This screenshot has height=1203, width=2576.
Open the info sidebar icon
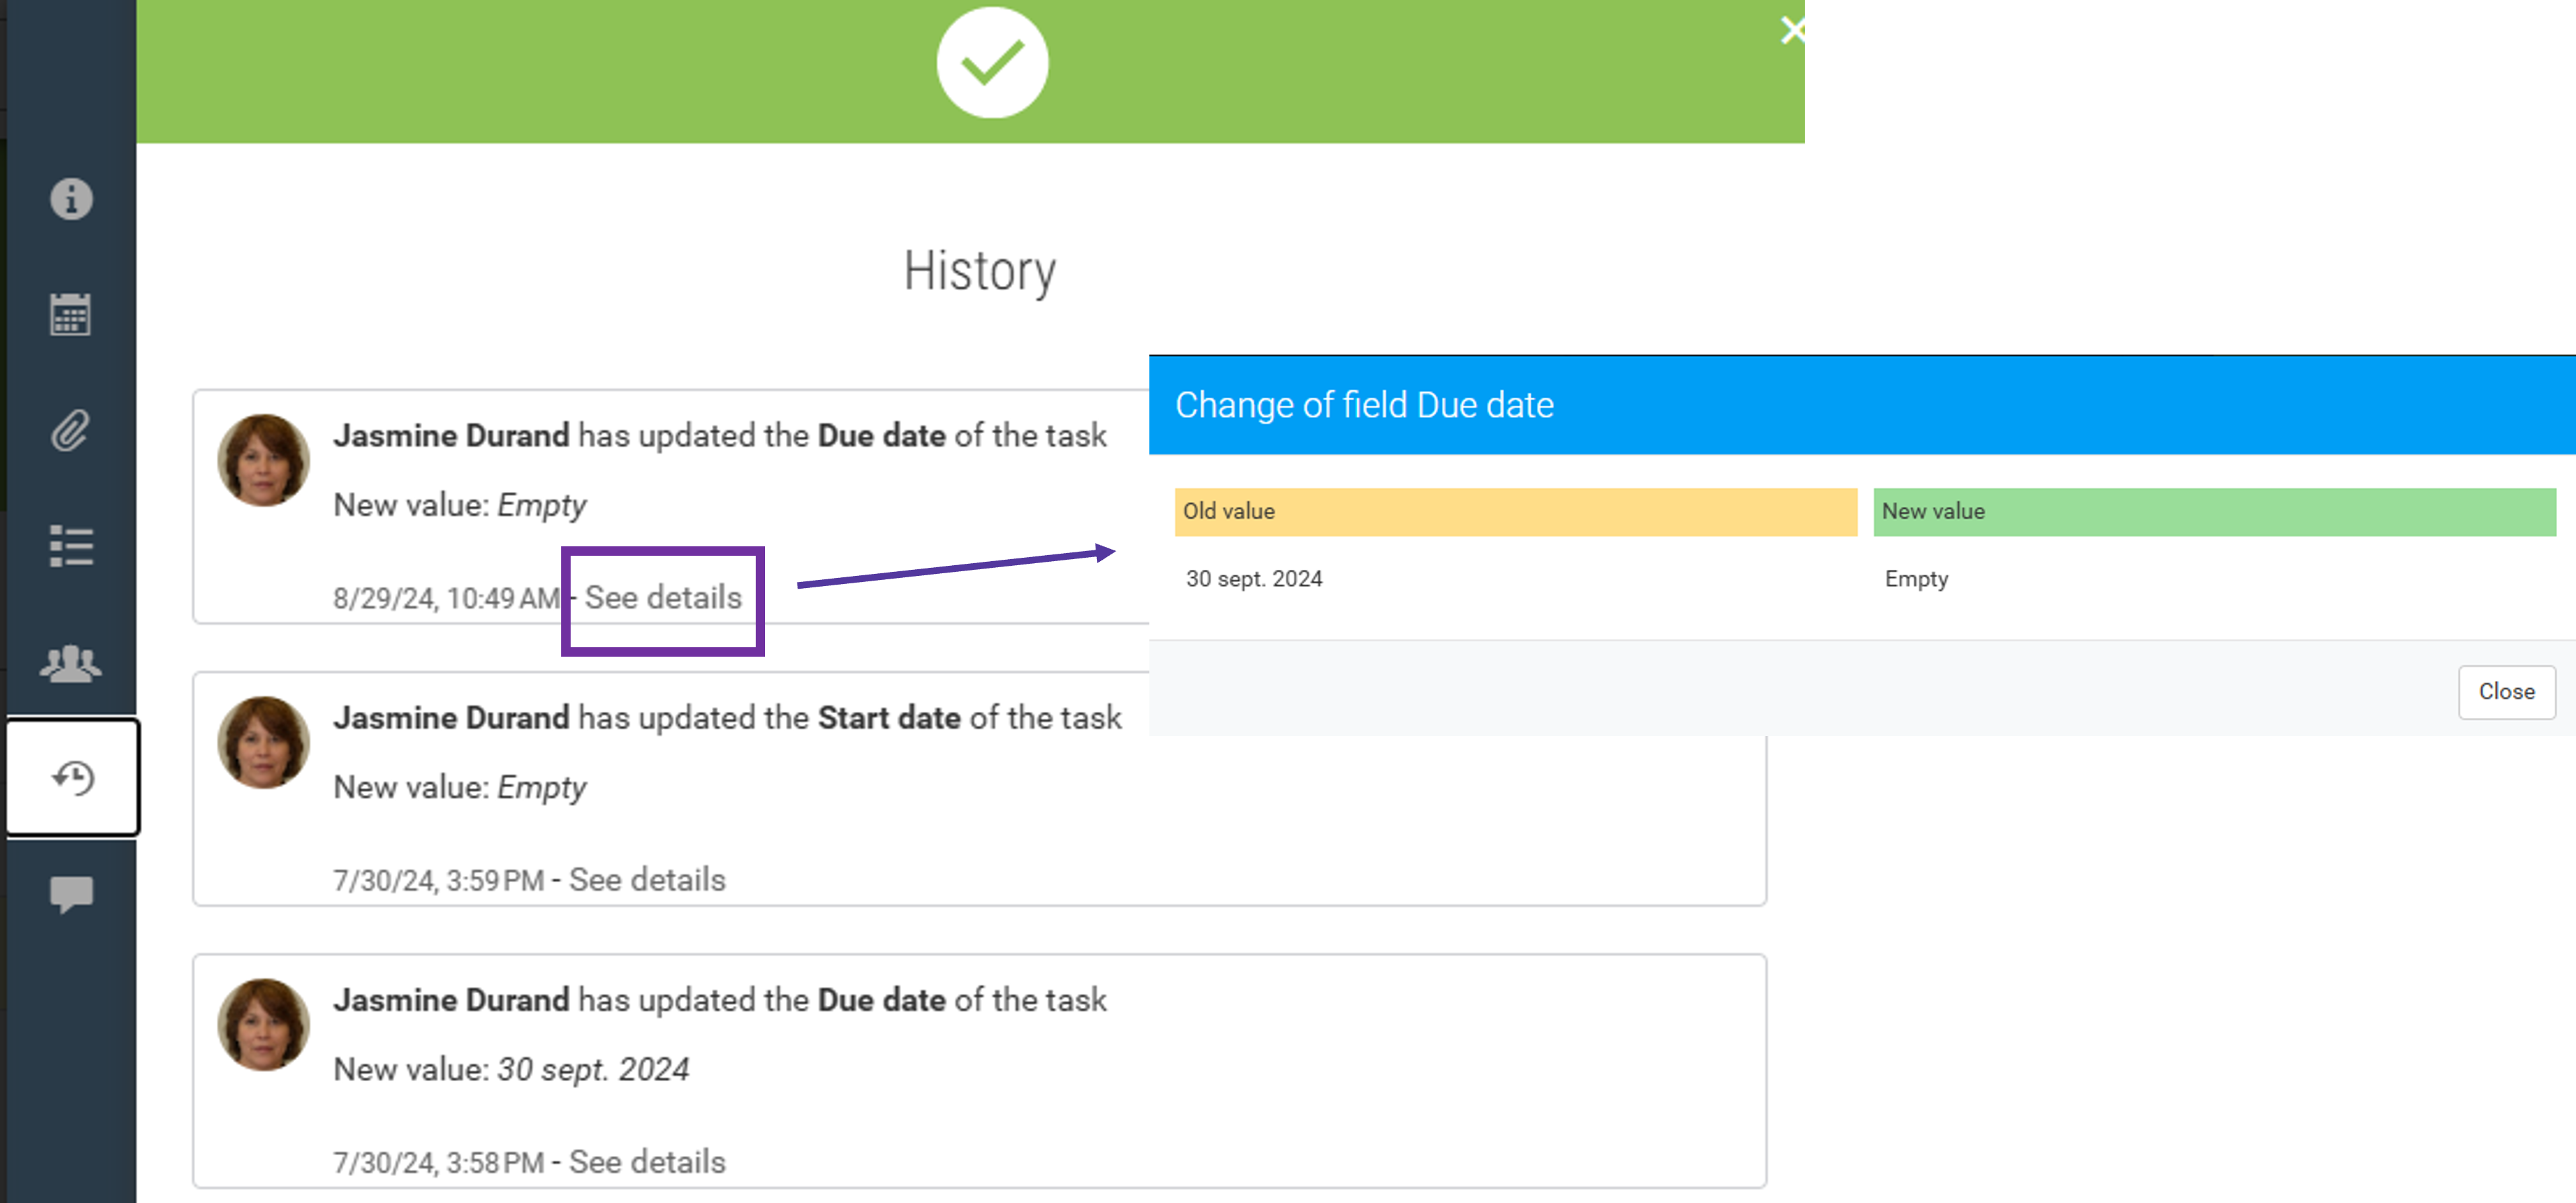(x=71, y=199)
